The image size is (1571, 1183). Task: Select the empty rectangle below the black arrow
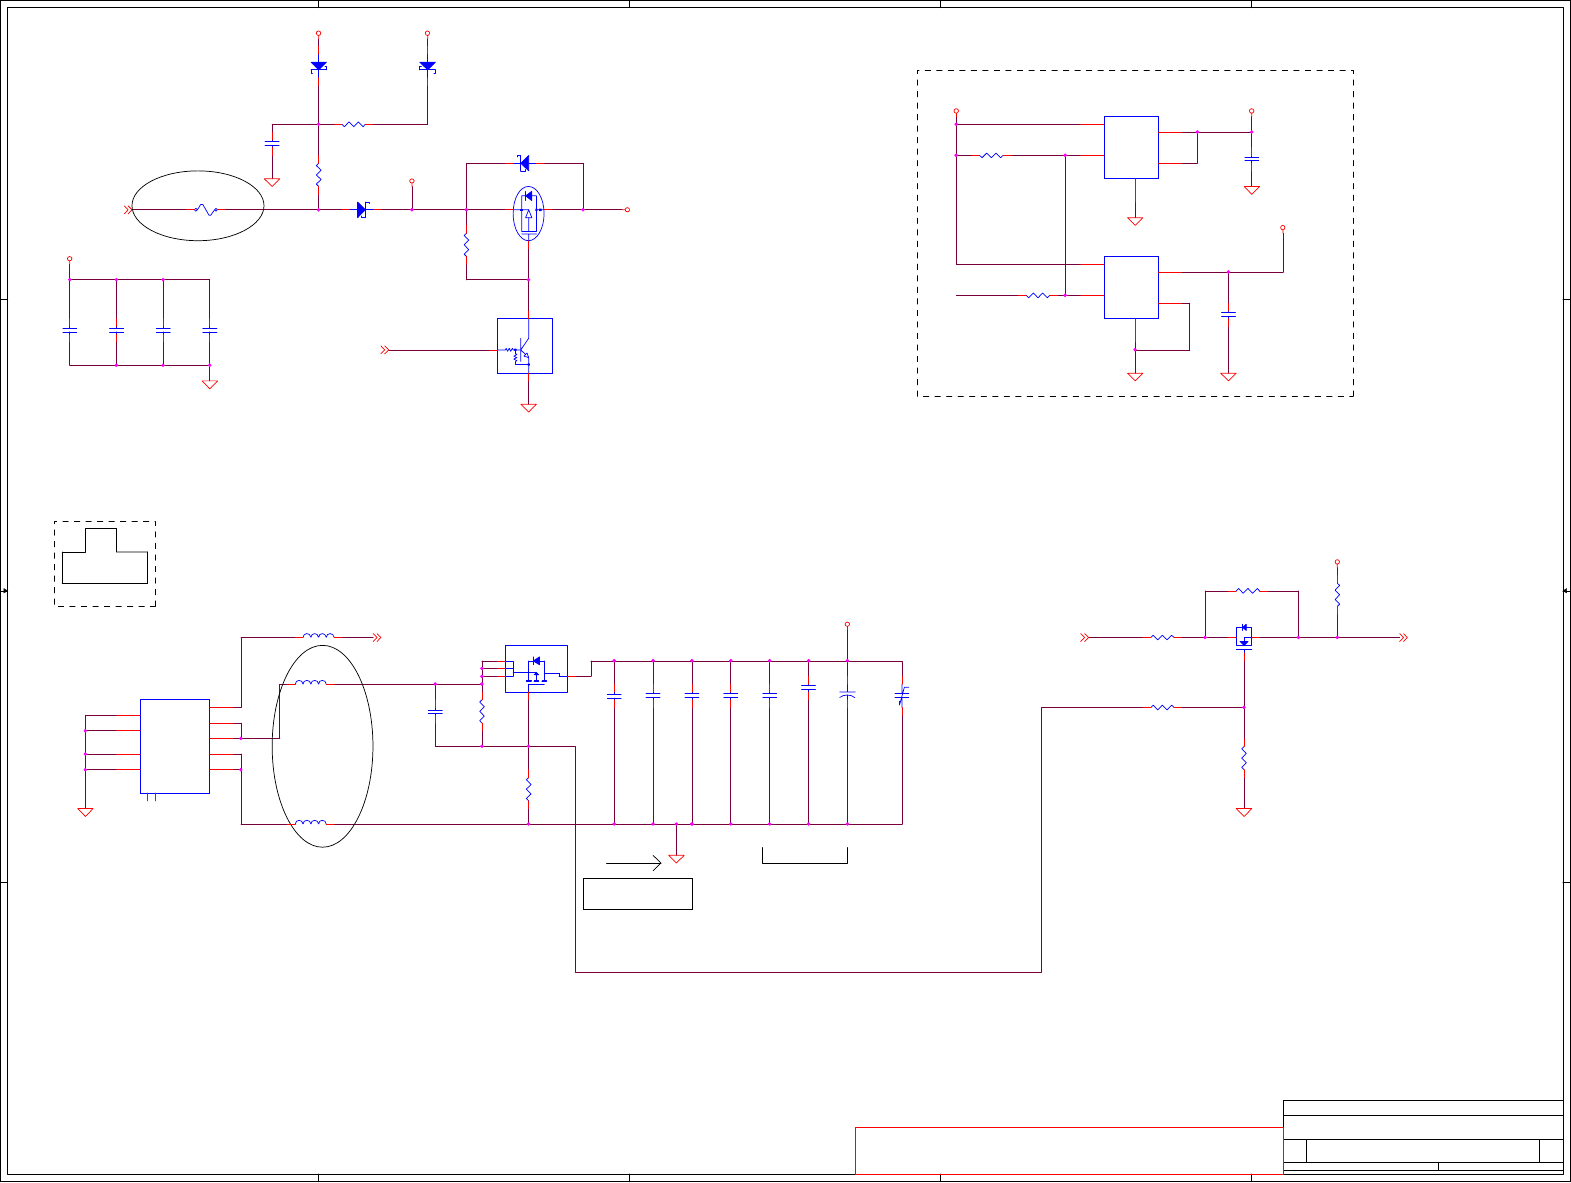638,894
